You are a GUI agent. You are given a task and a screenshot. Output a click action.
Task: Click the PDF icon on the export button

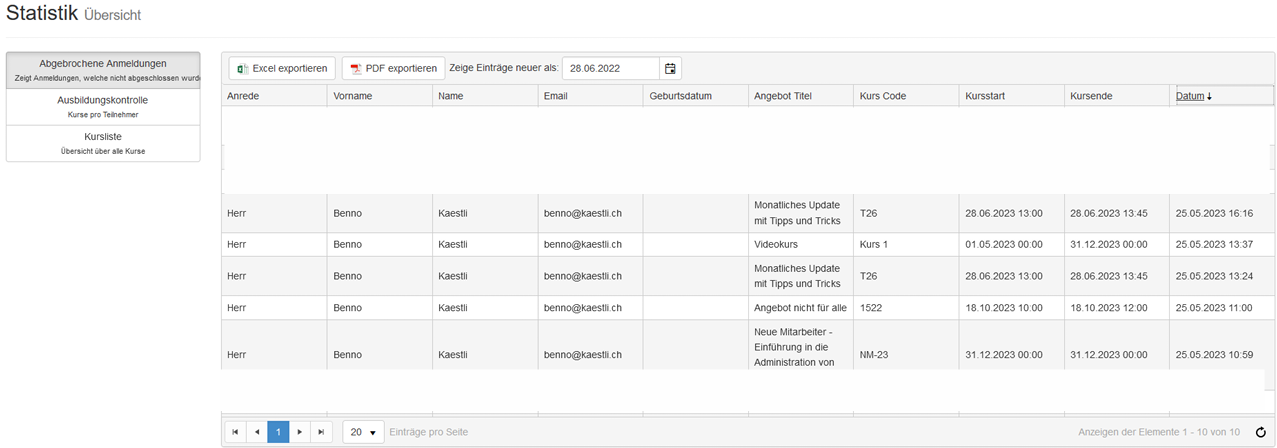coord(355,68)
